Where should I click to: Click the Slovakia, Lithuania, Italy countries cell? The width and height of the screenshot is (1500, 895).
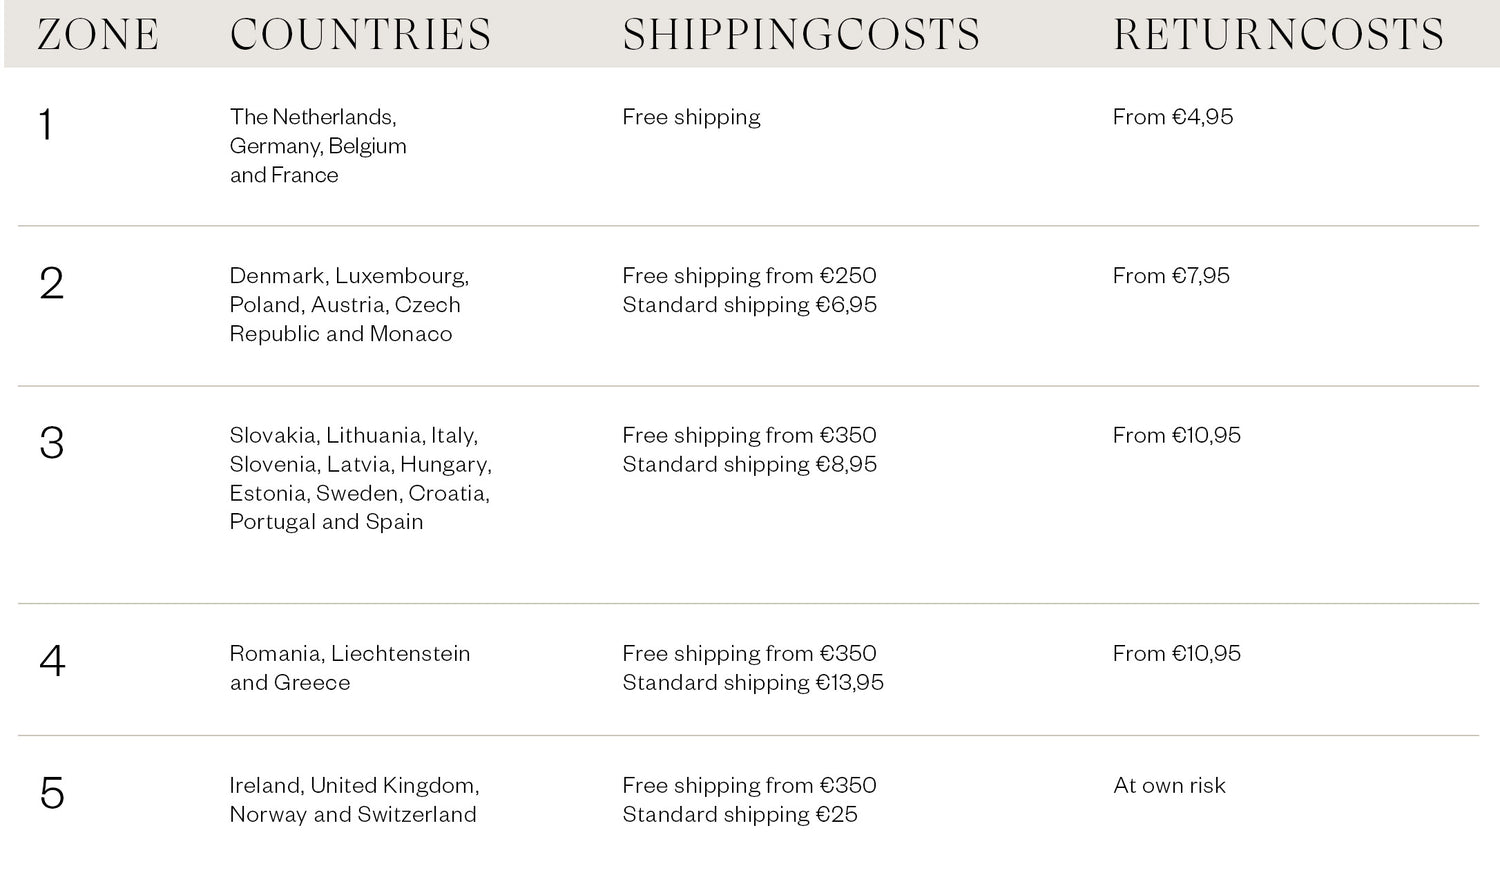coord(360,479)
